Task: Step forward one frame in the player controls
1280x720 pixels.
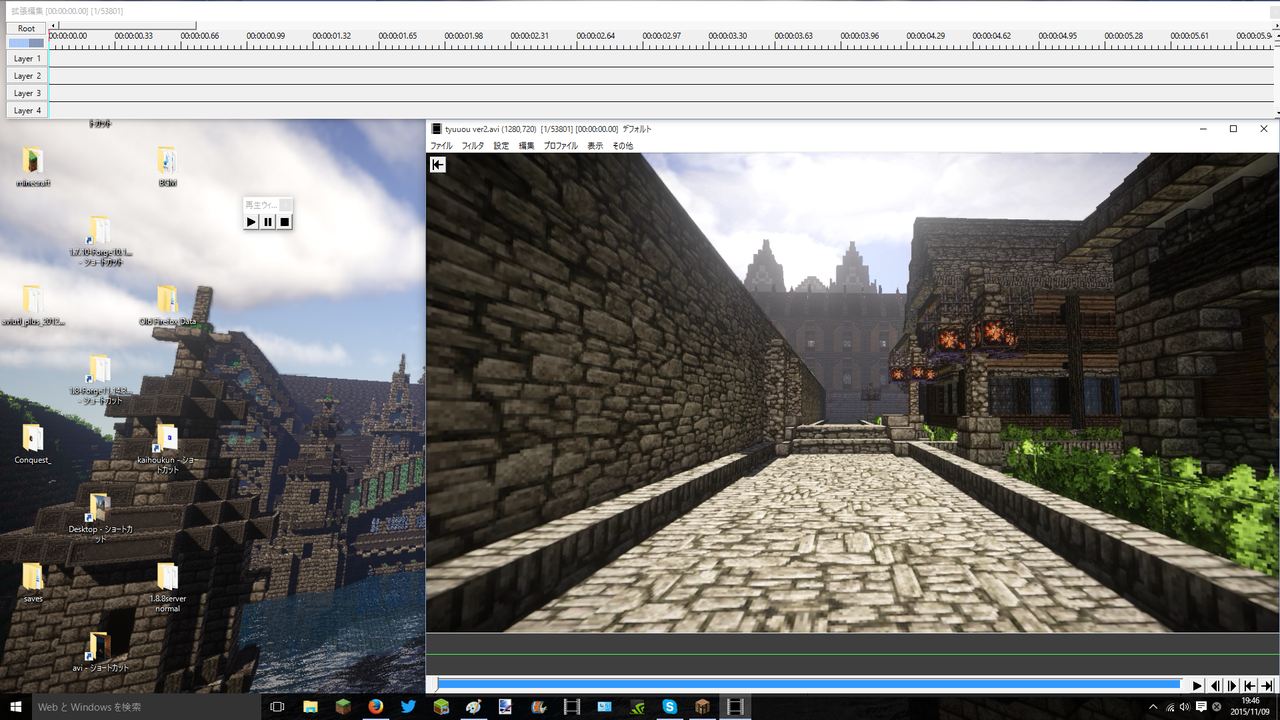Action: (x=1231, y=685)
